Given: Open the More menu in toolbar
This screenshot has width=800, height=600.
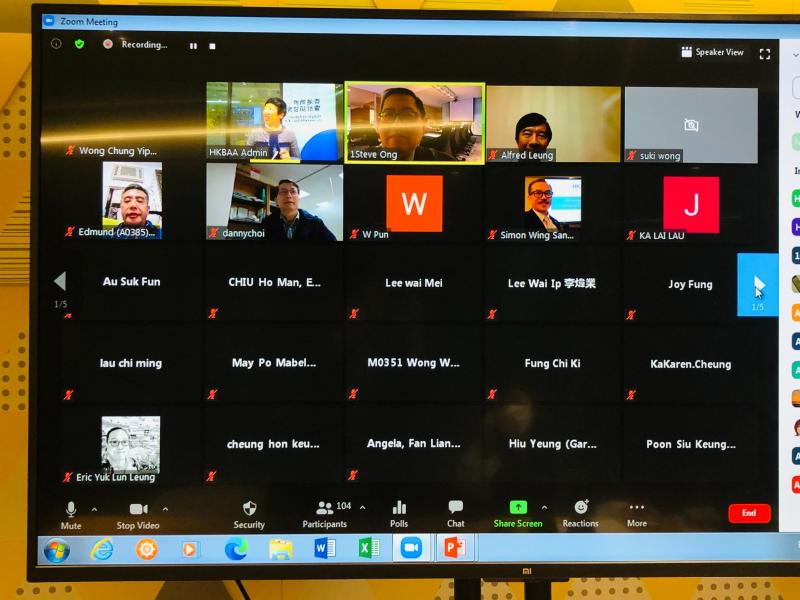Looking at the screenshot, I should 637,513.
